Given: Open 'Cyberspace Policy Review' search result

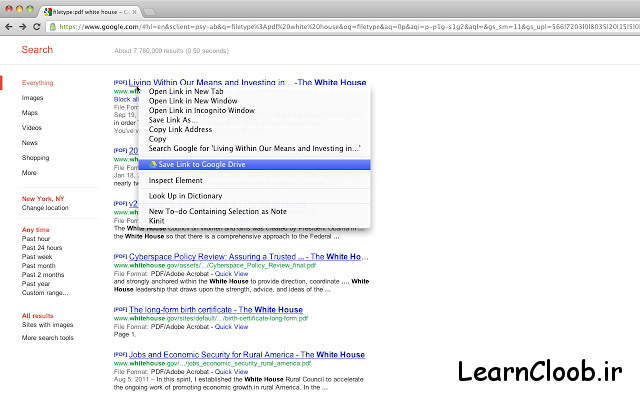Looking at the screenshot, I should (249, 257).
